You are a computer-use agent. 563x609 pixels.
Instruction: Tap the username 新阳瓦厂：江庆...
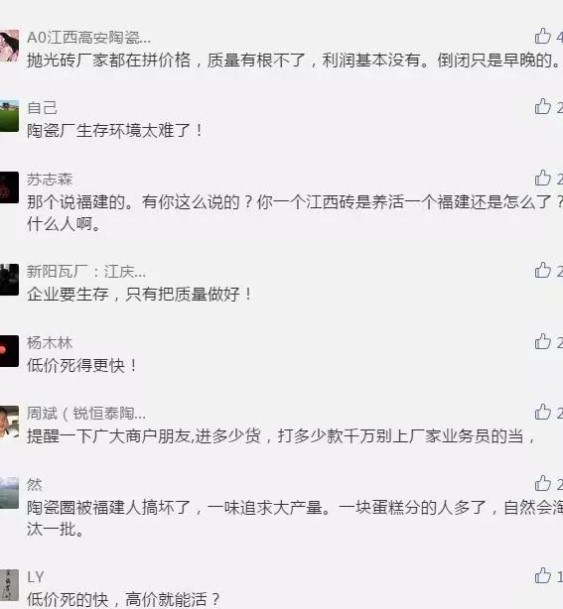[x=86, y=271]
